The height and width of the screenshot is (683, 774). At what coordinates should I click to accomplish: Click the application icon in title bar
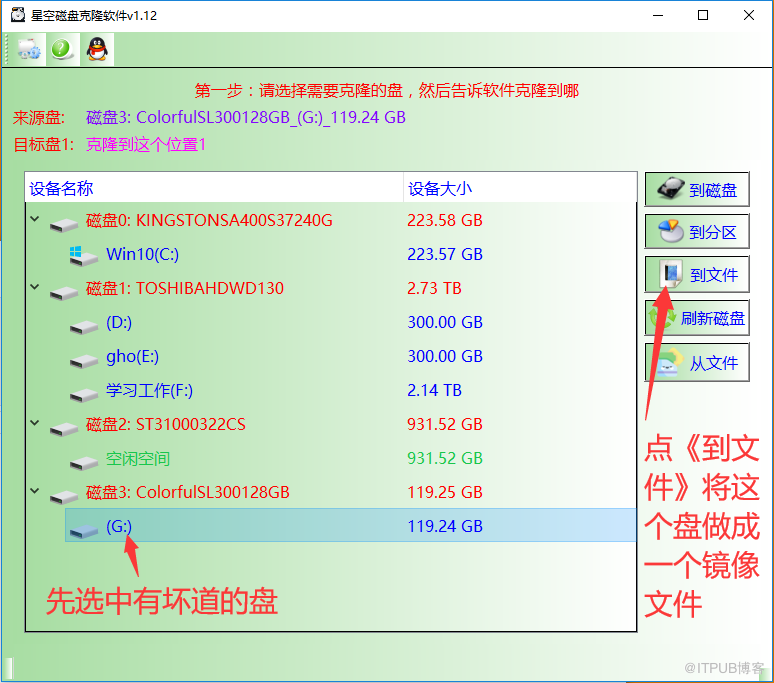pos(18,15)
